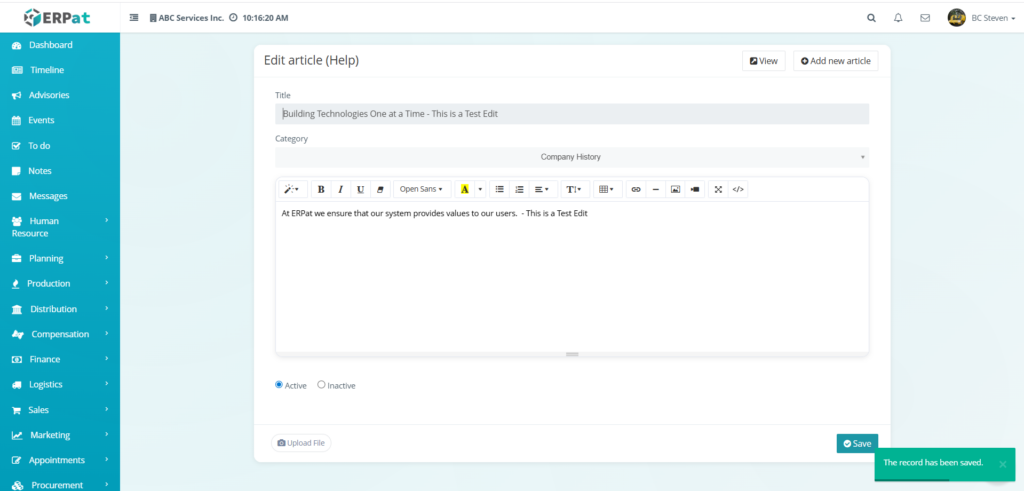This screenshot has width=1024, height=491.
Task: Open Messages in the sidebar
Action: (x=60, y=196)
